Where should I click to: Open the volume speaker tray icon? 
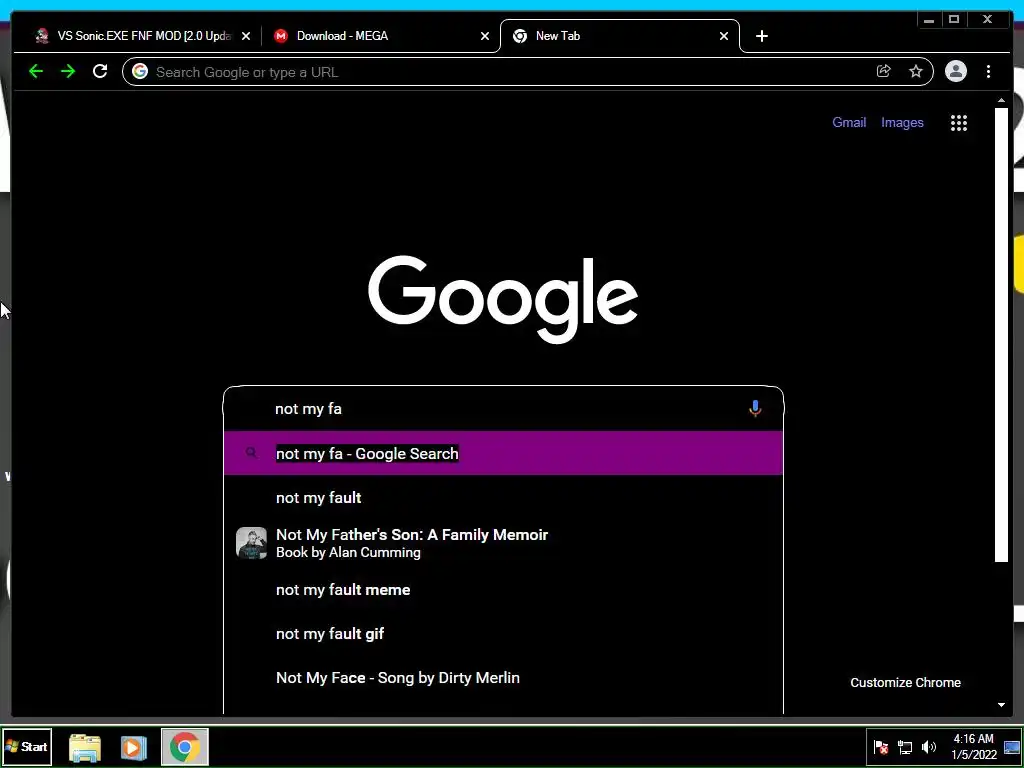(x=928, y=747)
